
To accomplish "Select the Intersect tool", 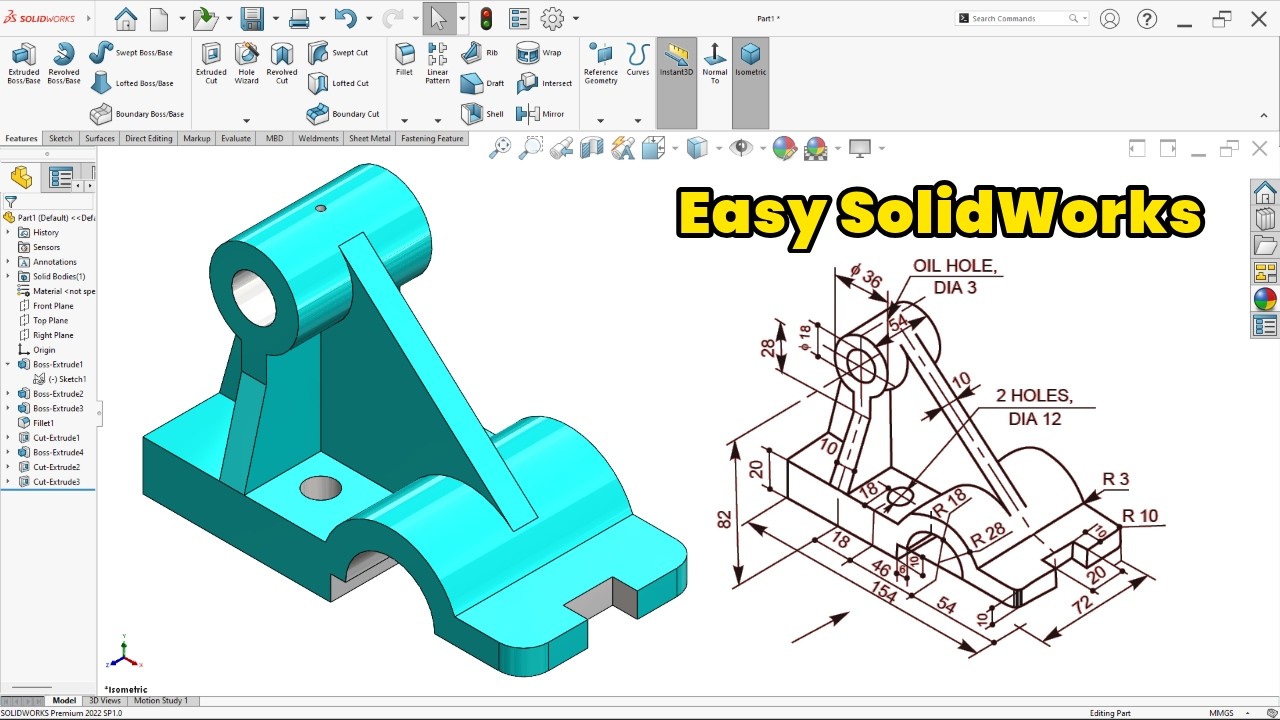I will pyautogui.click(x=545, y=83).
